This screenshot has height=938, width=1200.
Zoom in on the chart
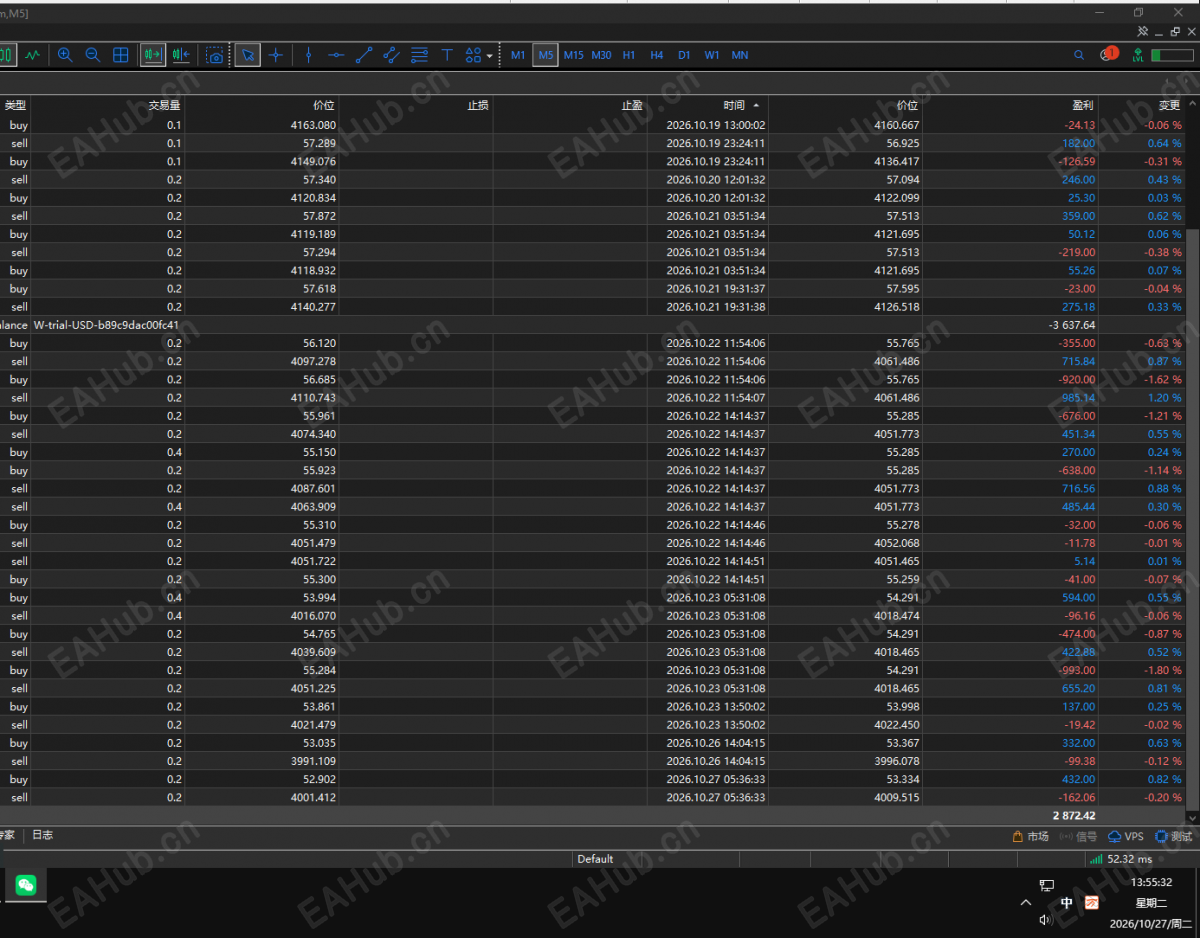(65, 55)
